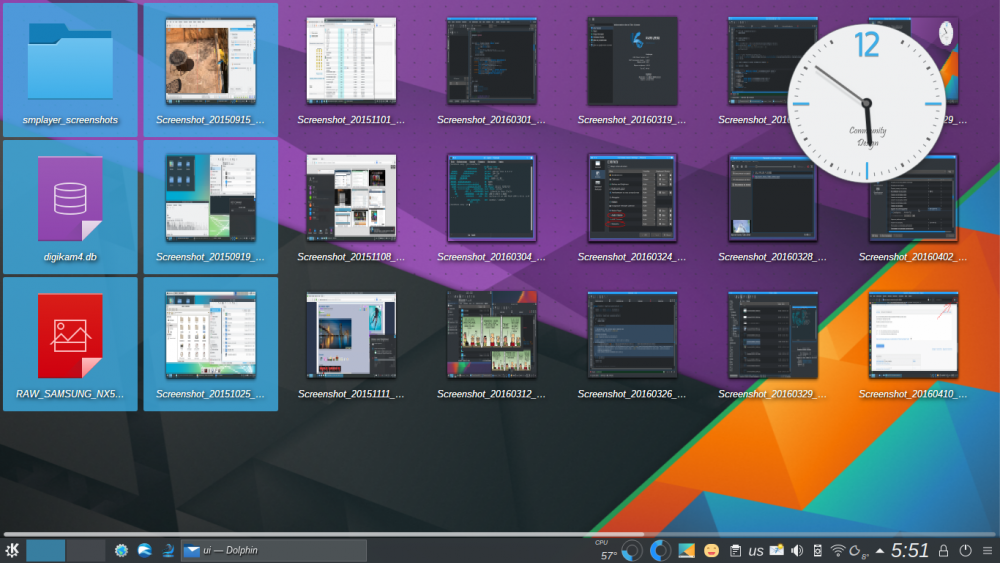This screenshot has height=563, width=1000.
Task: Open the first circular CPU load monitor
Action: 632,550
